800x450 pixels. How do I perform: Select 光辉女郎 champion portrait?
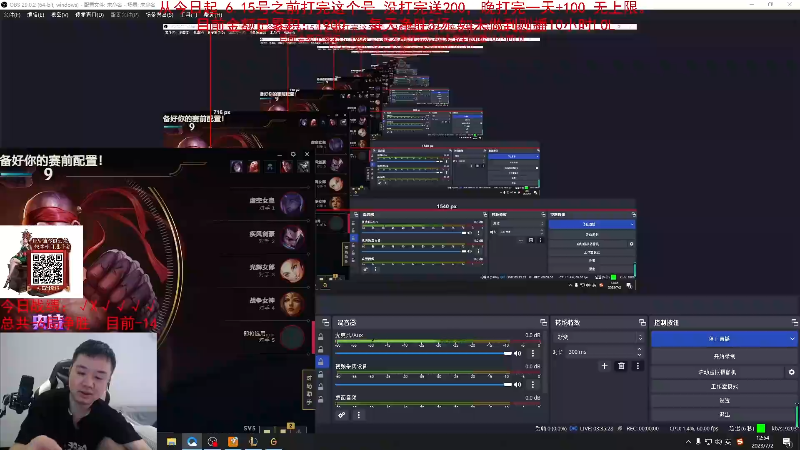tap(292, 270)
